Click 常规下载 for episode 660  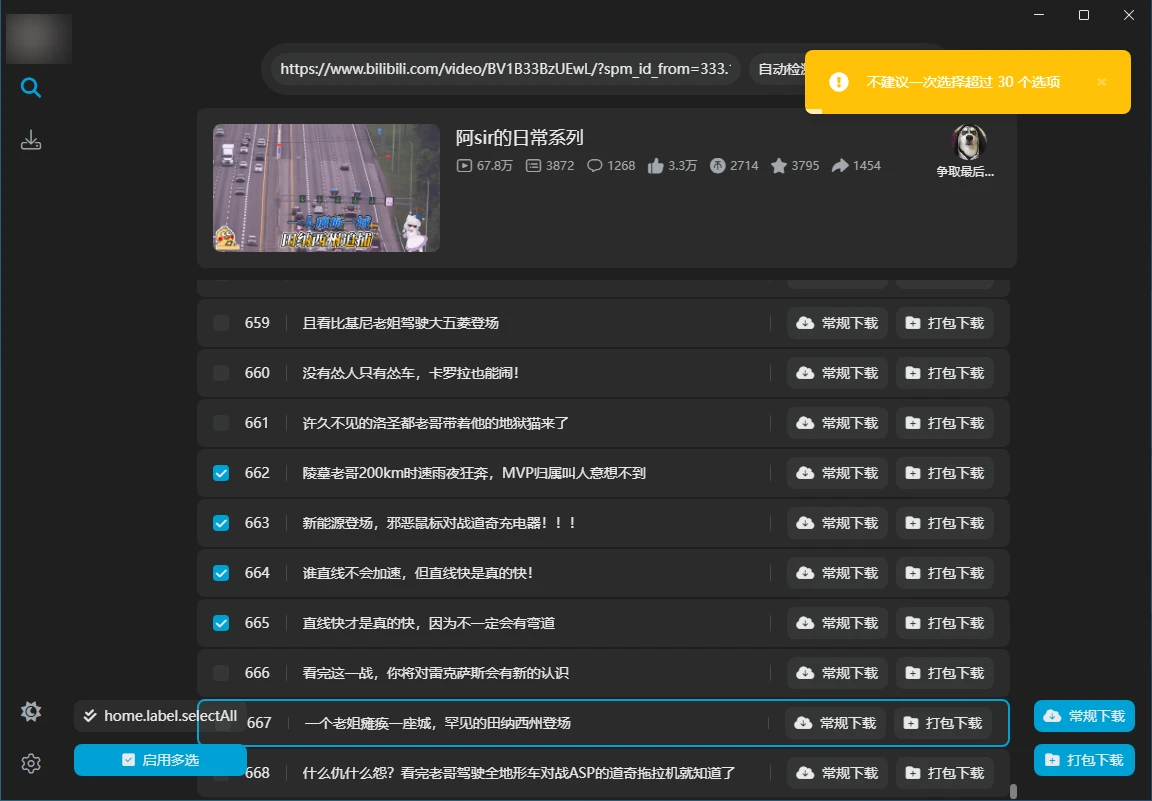tap(838, 373)
